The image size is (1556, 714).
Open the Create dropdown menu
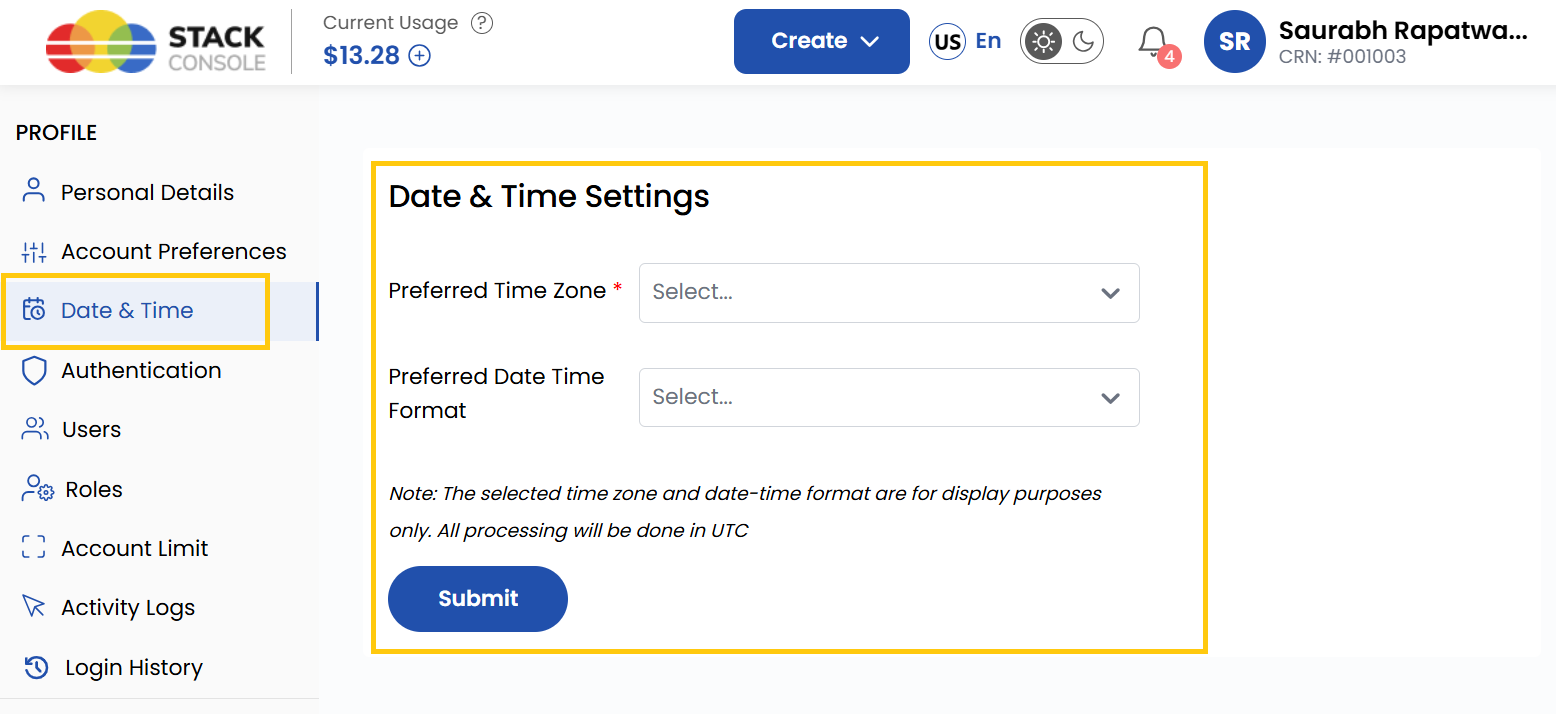[x=821, y=41]
